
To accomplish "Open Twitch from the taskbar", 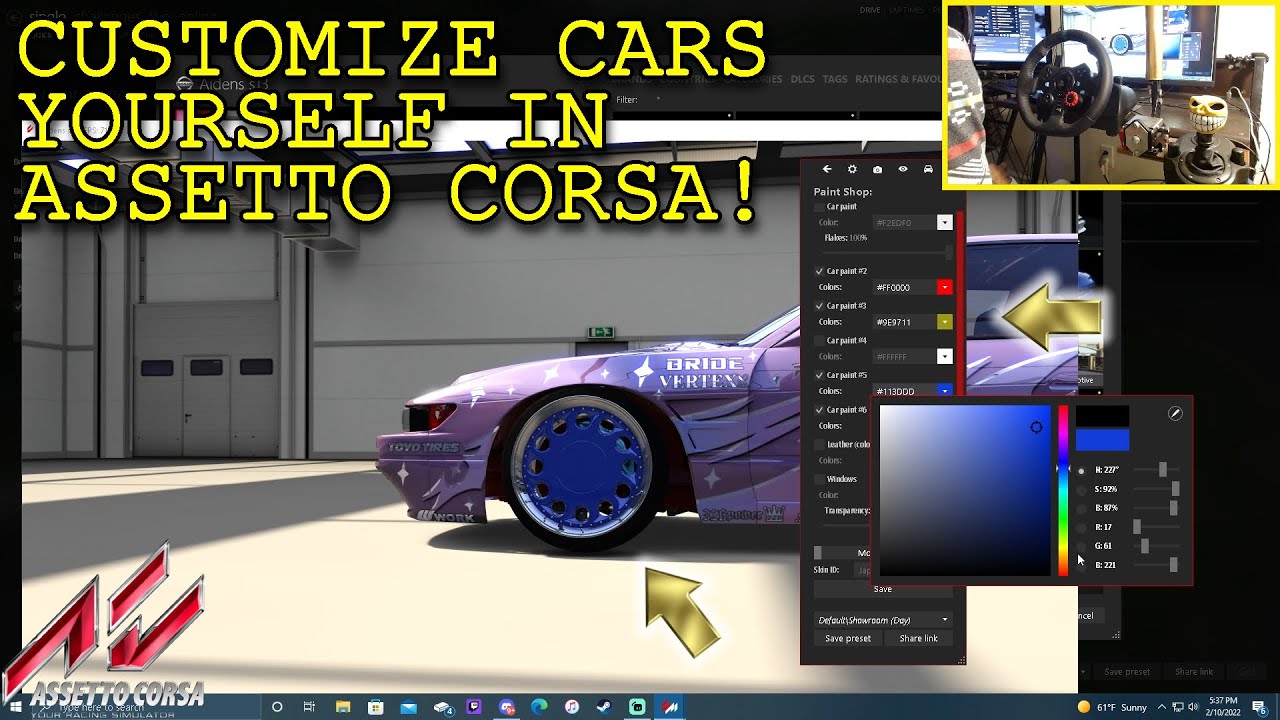I will [x=474, y=707].
